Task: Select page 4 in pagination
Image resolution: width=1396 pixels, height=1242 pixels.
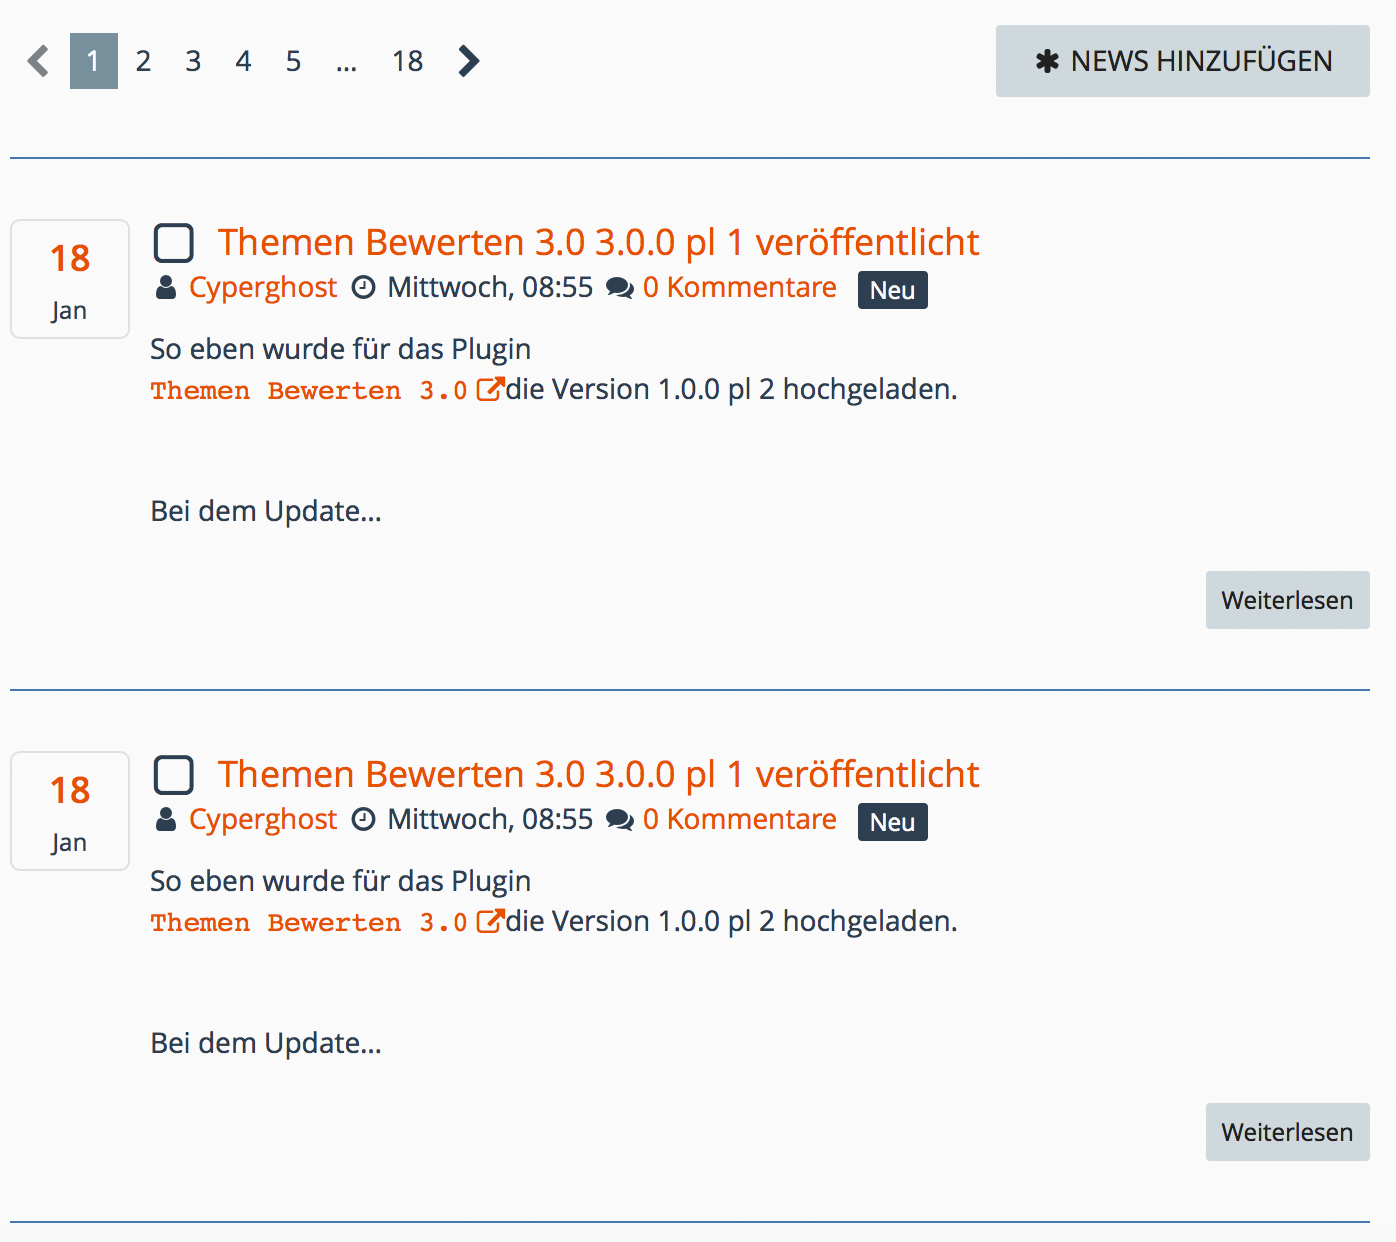Action: [243, 61]
